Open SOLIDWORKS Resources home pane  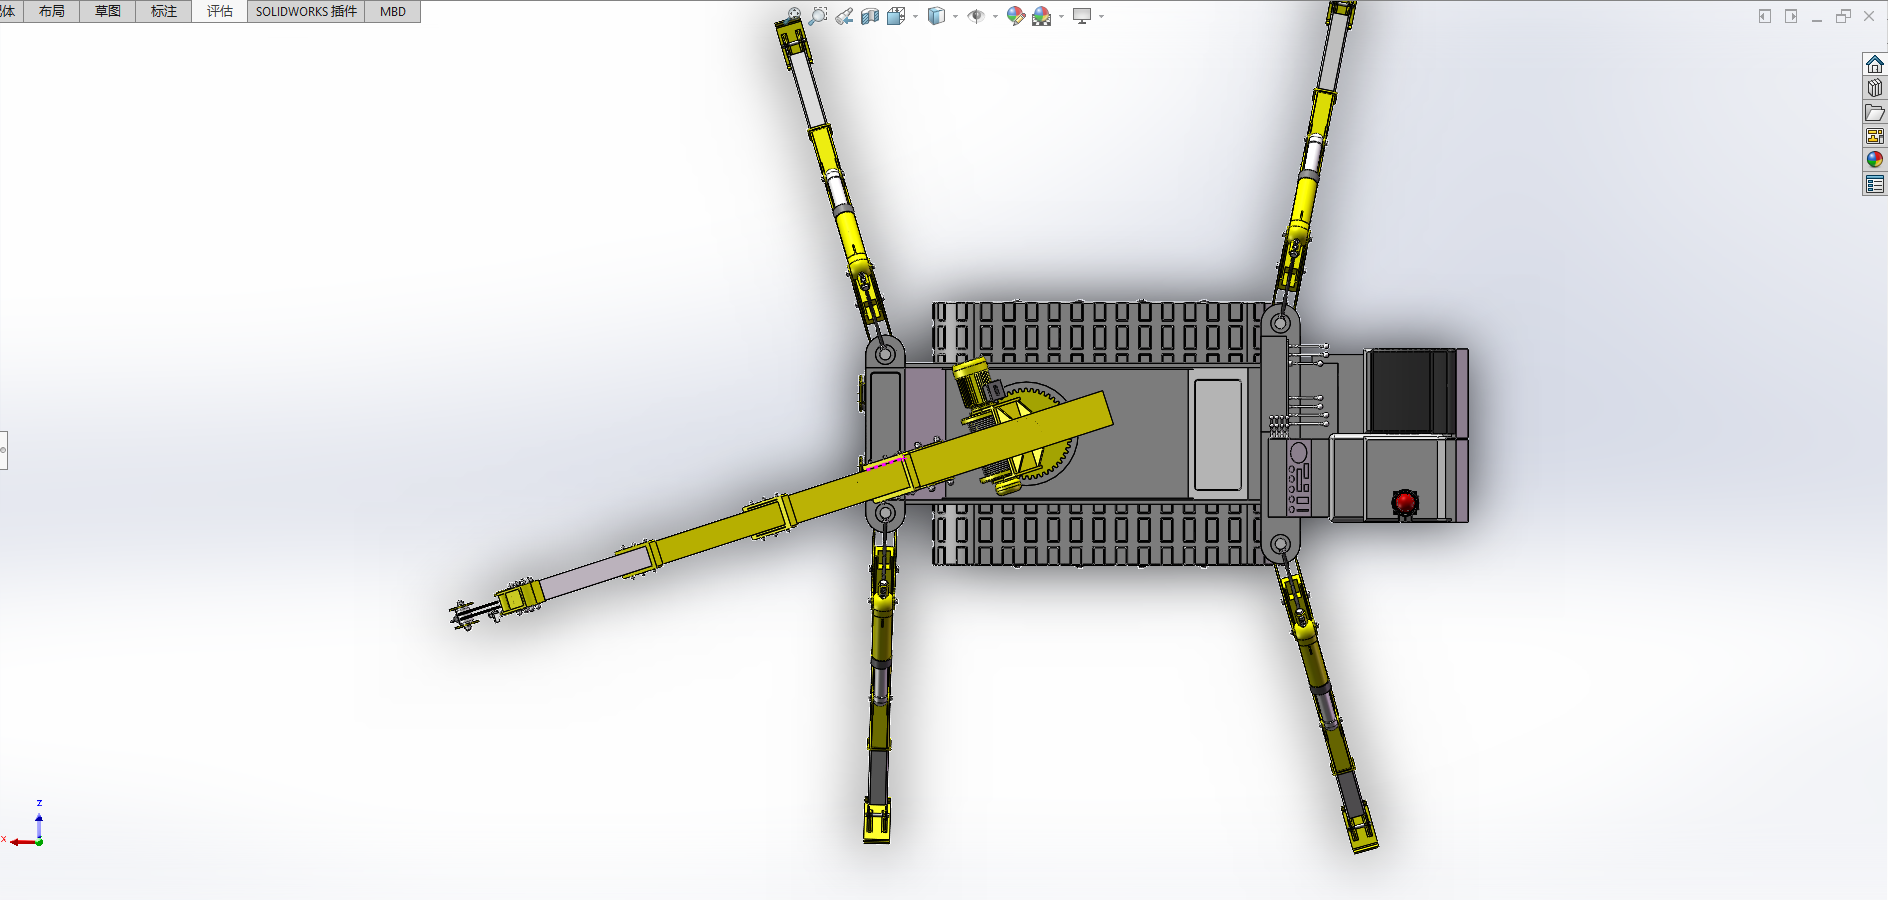(x=1875, y=64)
